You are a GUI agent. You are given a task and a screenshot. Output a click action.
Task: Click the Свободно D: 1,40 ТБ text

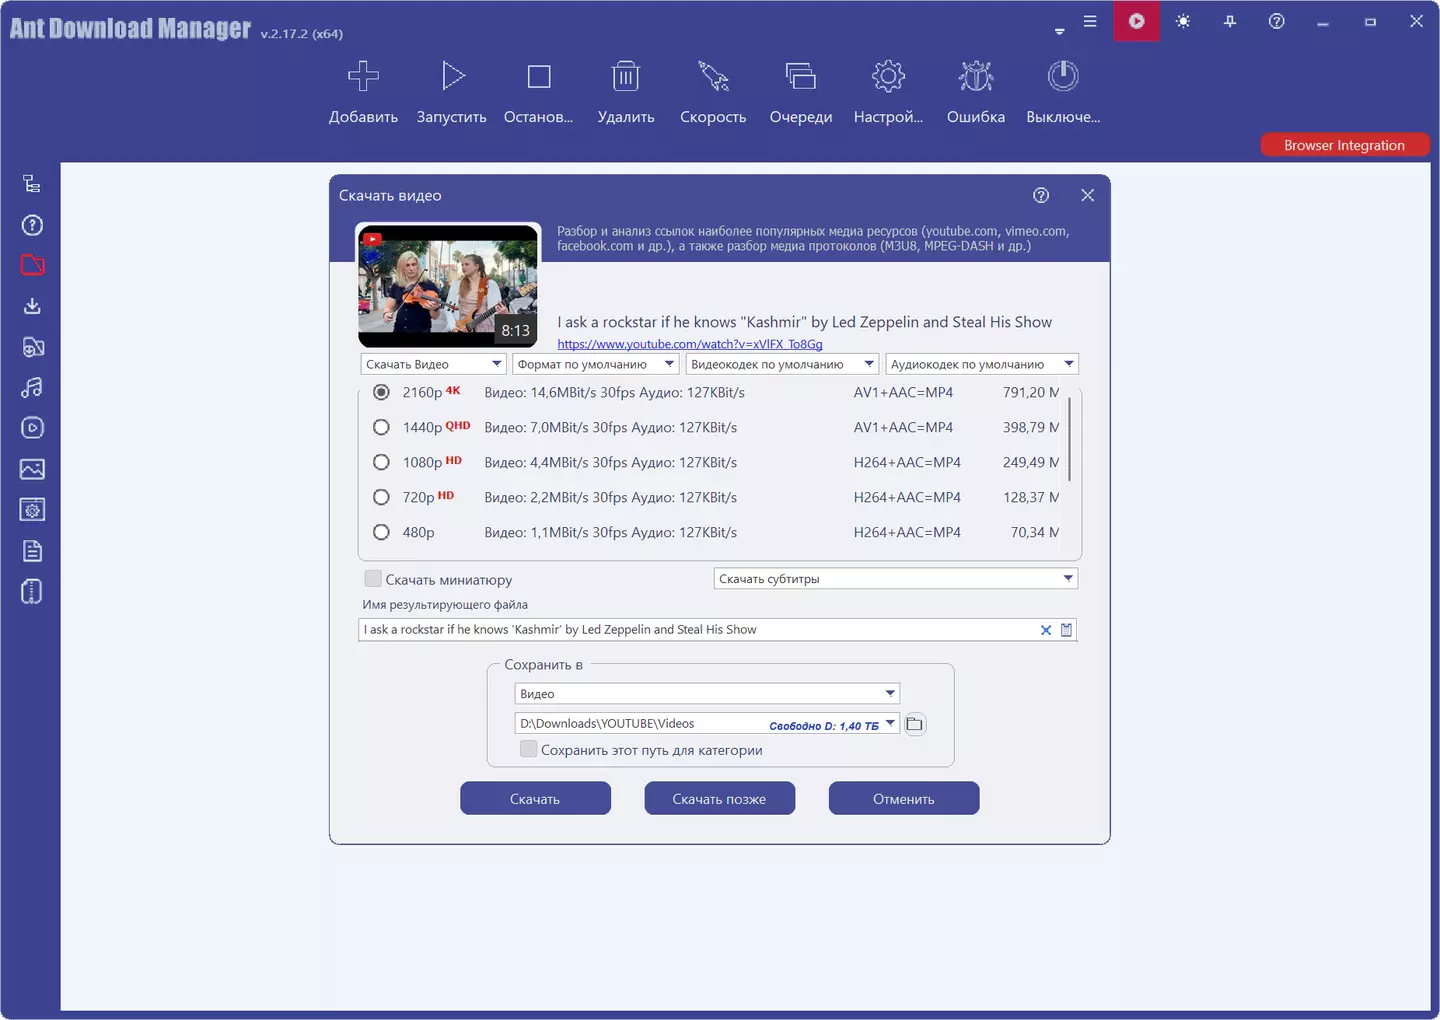[824, 726]
